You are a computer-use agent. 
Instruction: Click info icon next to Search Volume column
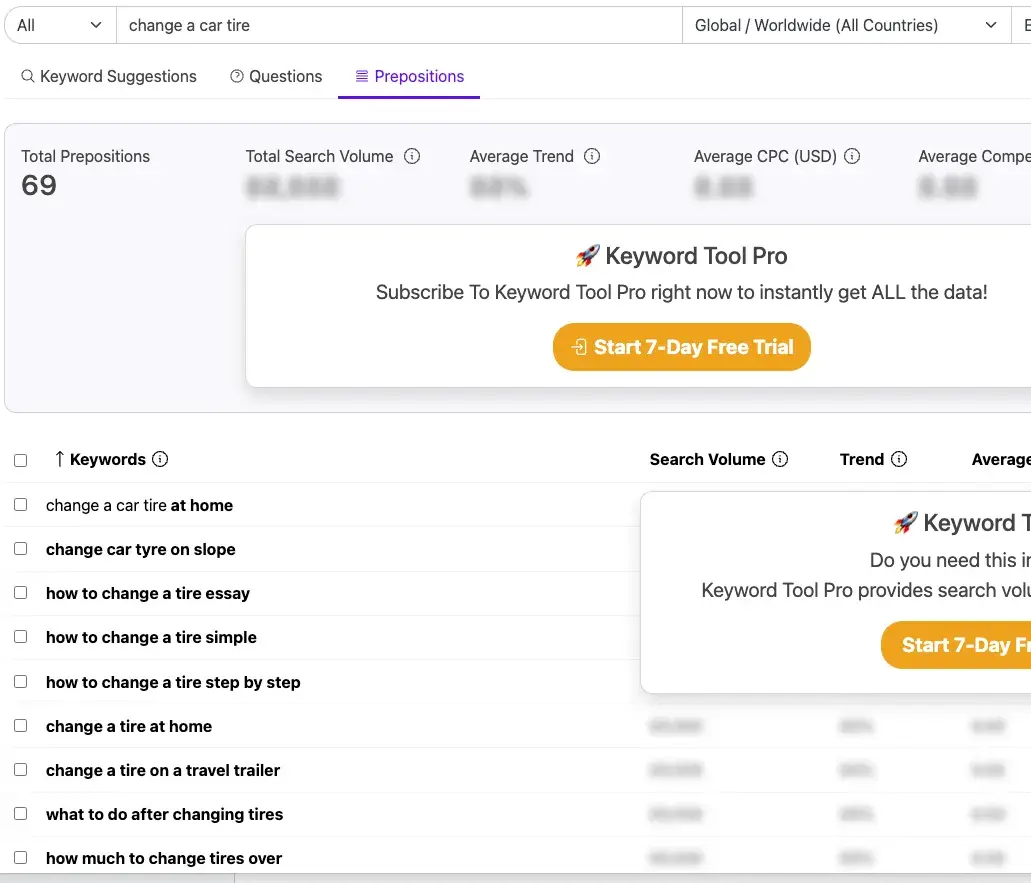tap(780, 459)
